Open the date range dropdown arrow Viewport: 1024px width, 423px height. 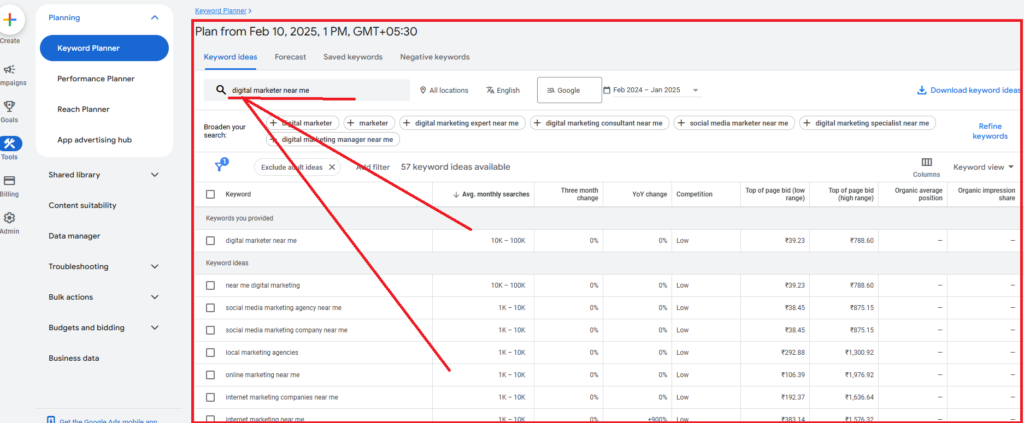tap(695, 90)
